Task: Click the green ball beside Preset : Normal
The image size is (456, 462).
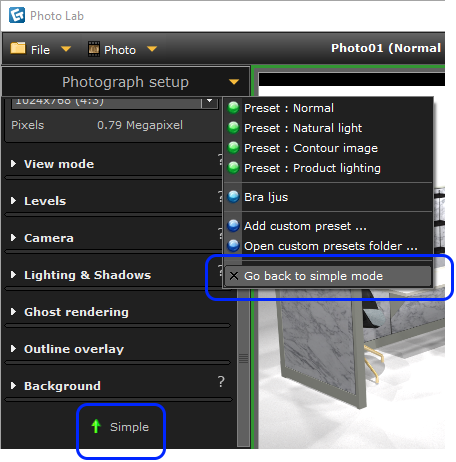Action: tap(233, 108)
